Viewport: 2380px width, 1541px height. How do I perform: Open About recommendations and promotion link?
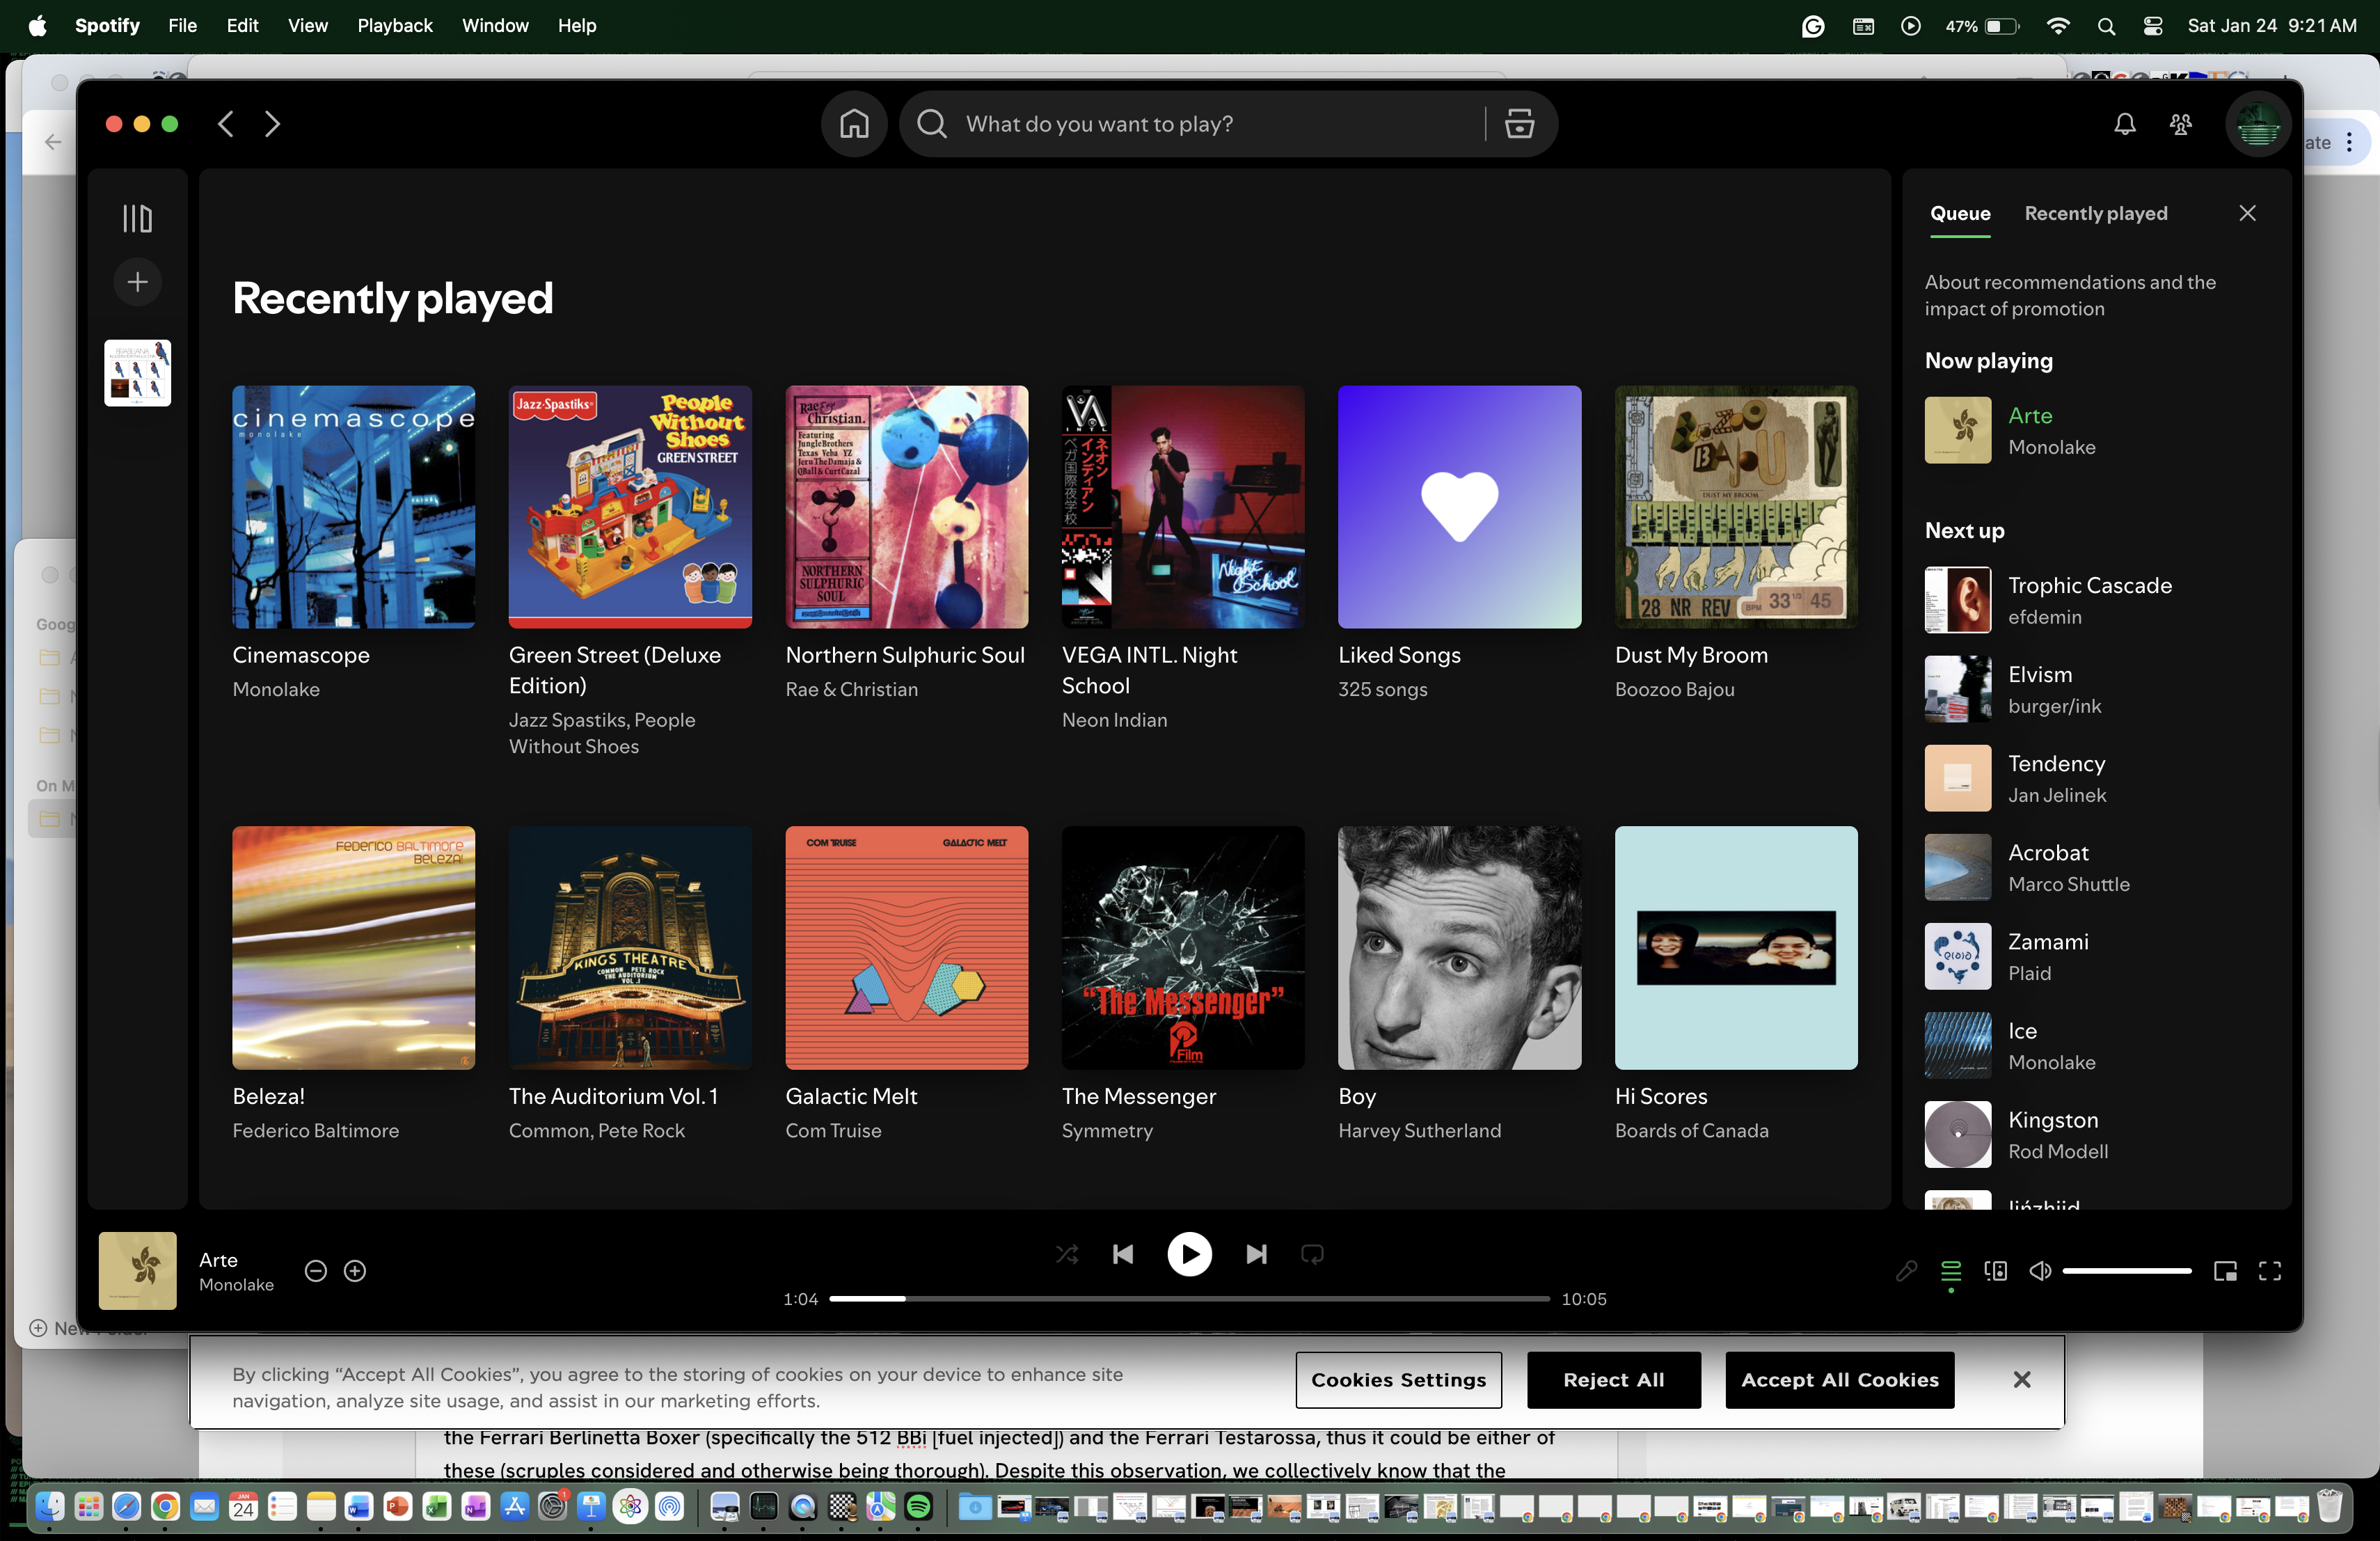coord(2070,295)
